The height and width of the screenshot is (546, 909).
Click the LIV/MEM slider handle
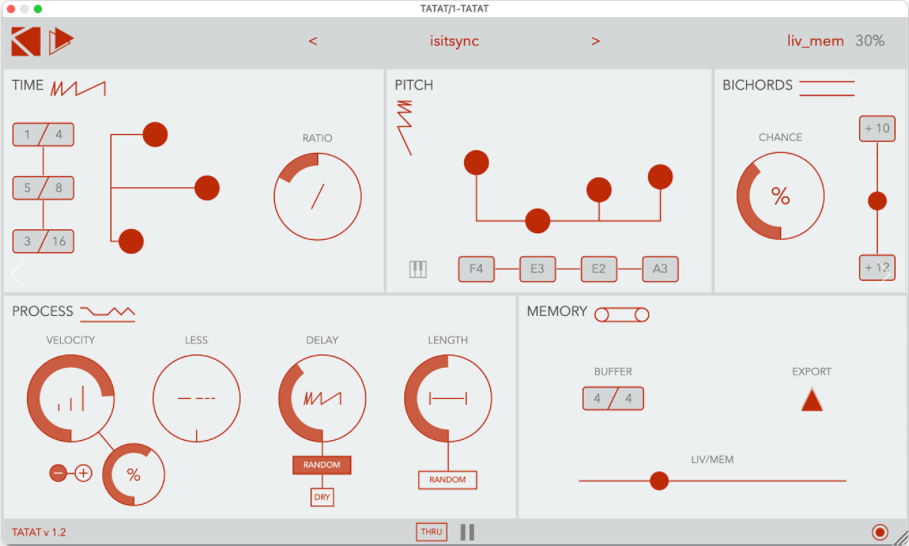(659, 481)
